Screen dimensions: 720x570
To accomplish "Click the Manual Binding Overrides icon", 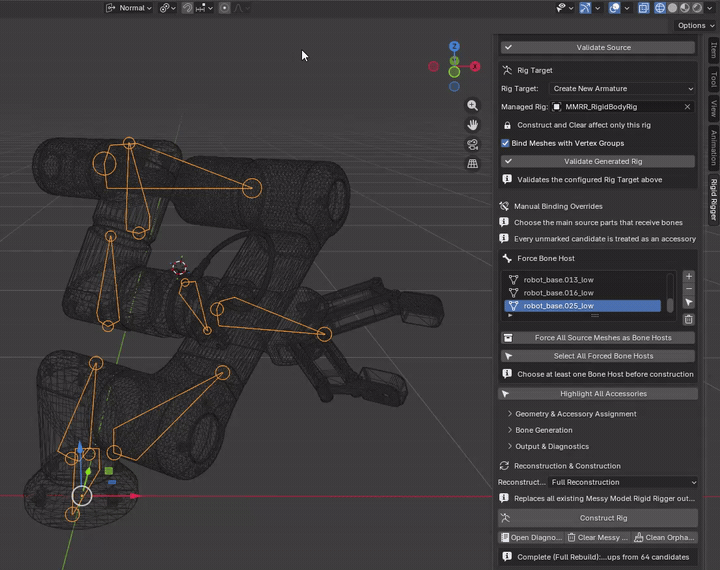I will [x=504, y=206].
